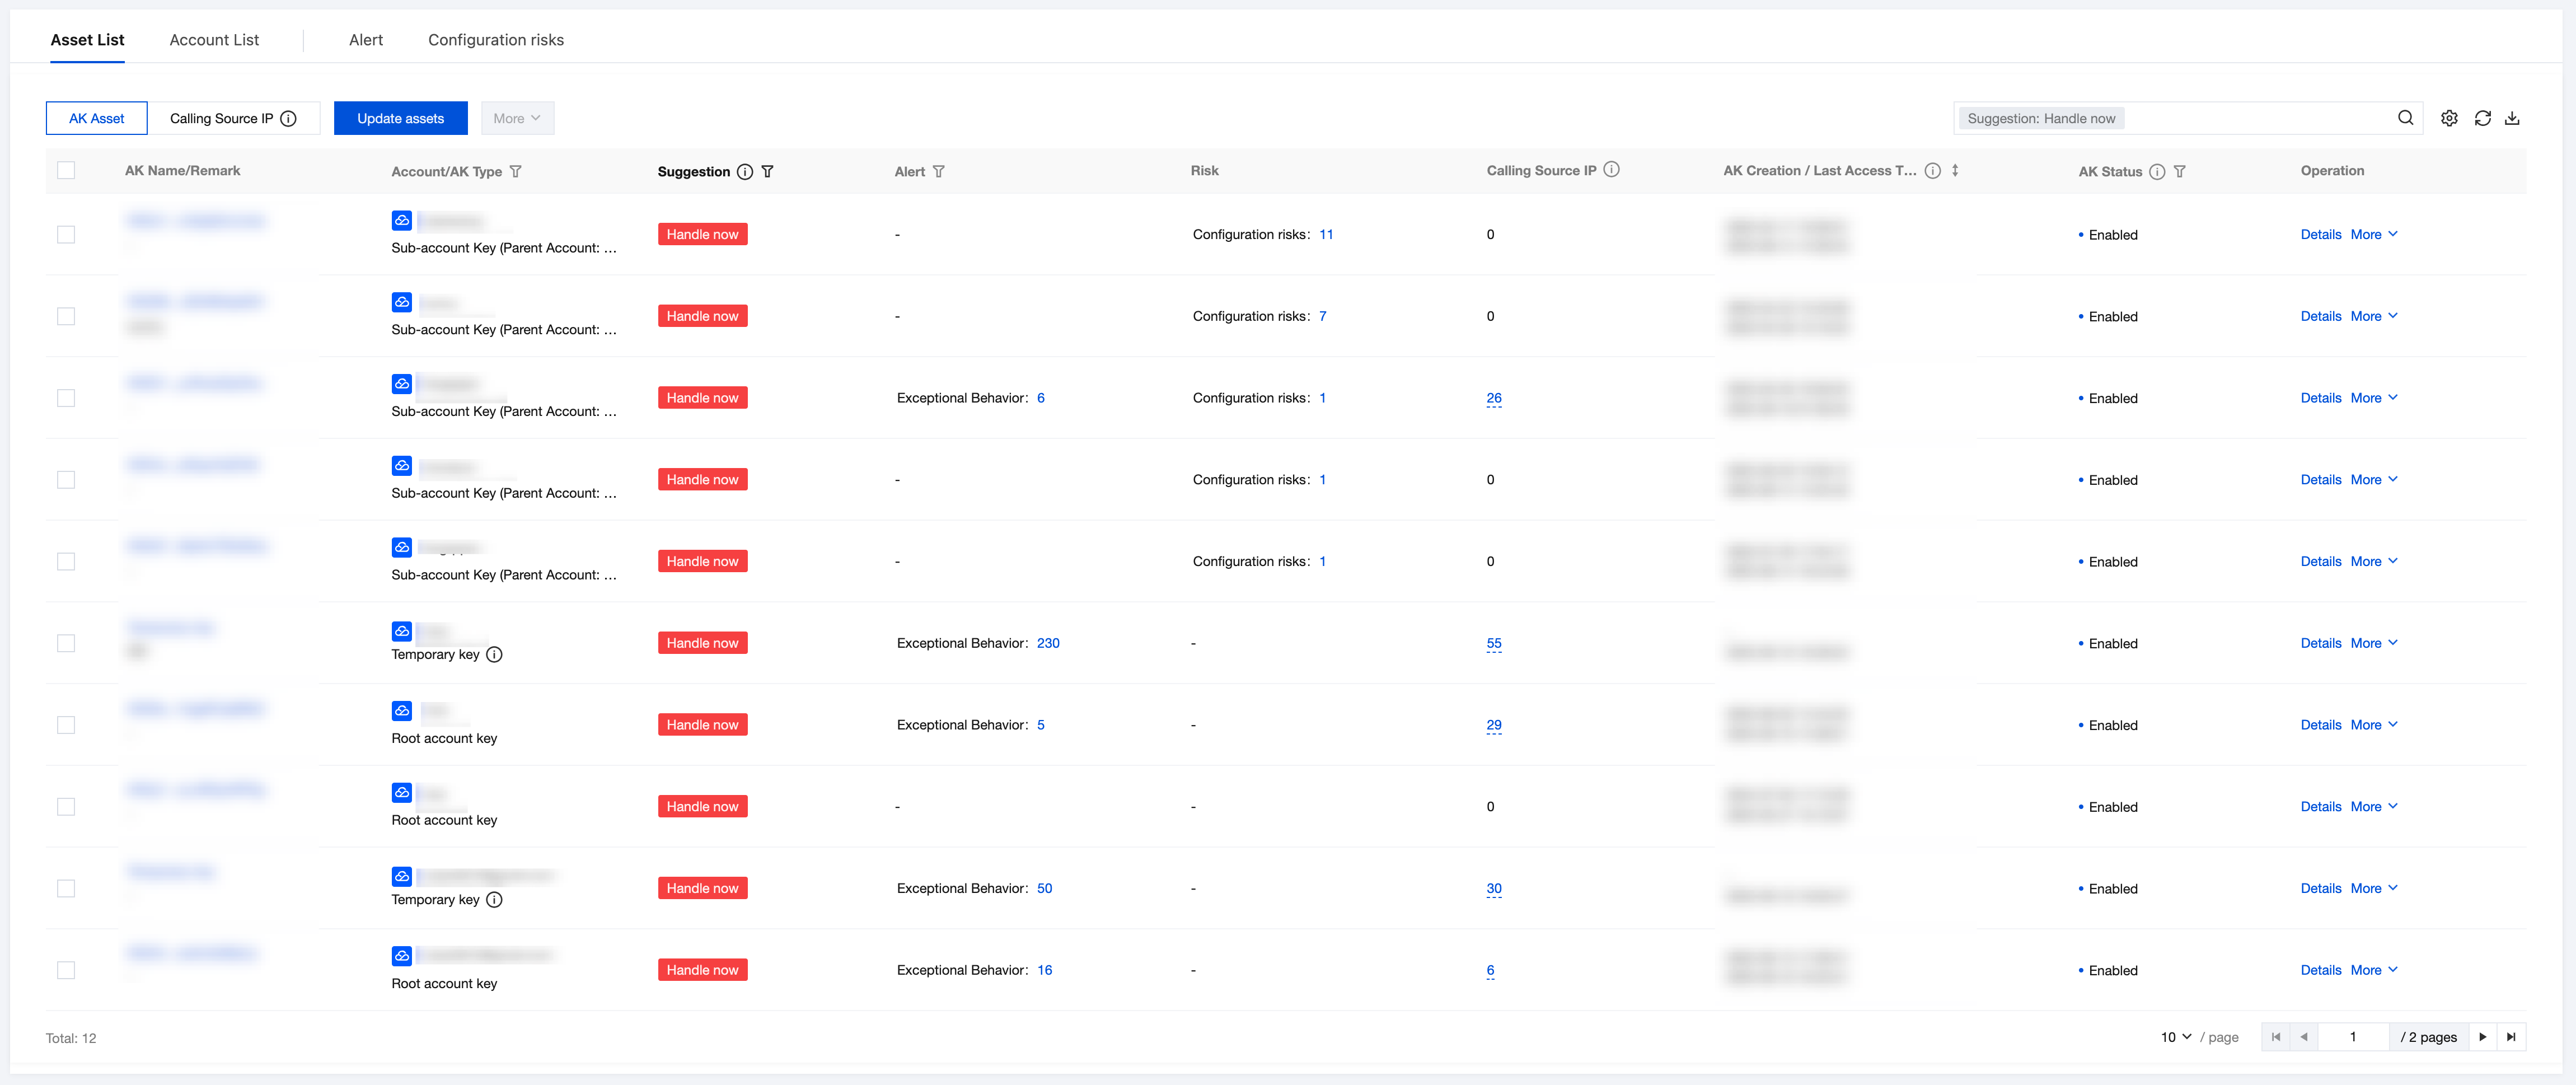Toggle the select-all header checkbox
The width and height of the screenshot is (2576, 1085).
[66, 170]
